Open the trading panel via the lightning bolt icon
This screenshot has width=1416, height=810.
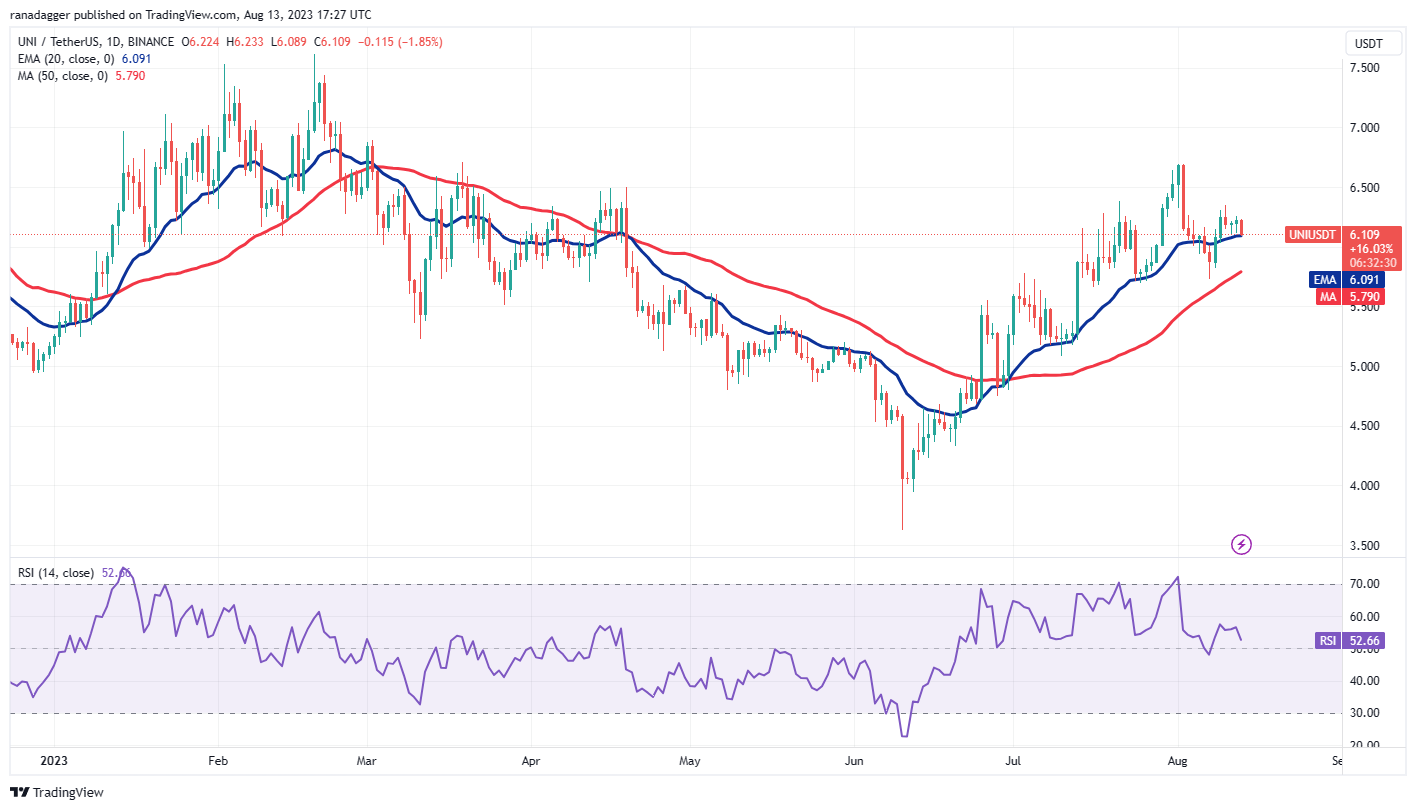1240,543
